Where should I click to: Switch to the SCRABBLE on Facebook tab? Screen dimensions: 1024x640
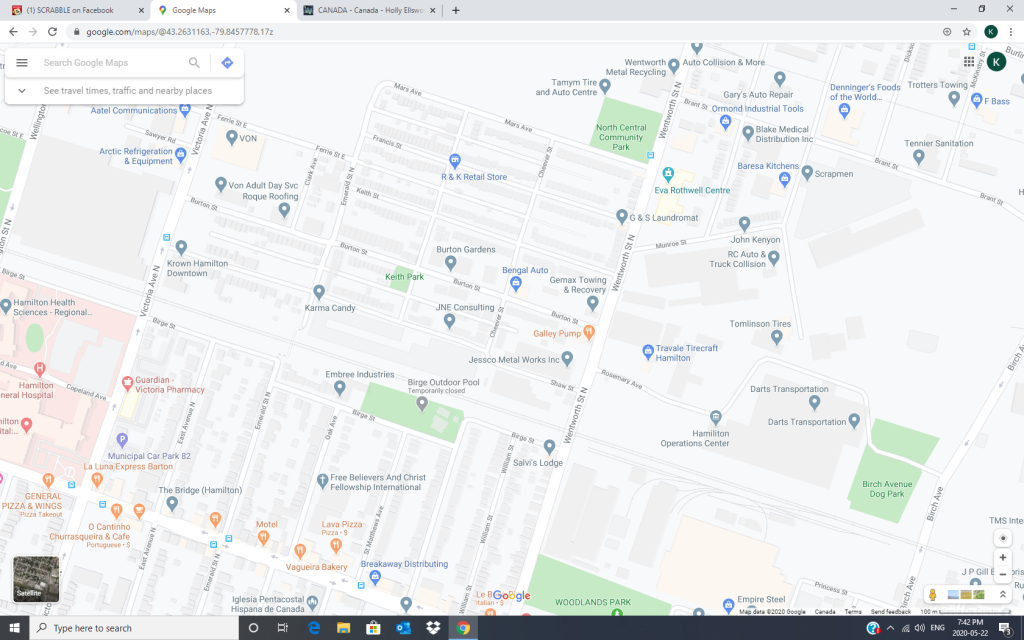pos(76,10)
